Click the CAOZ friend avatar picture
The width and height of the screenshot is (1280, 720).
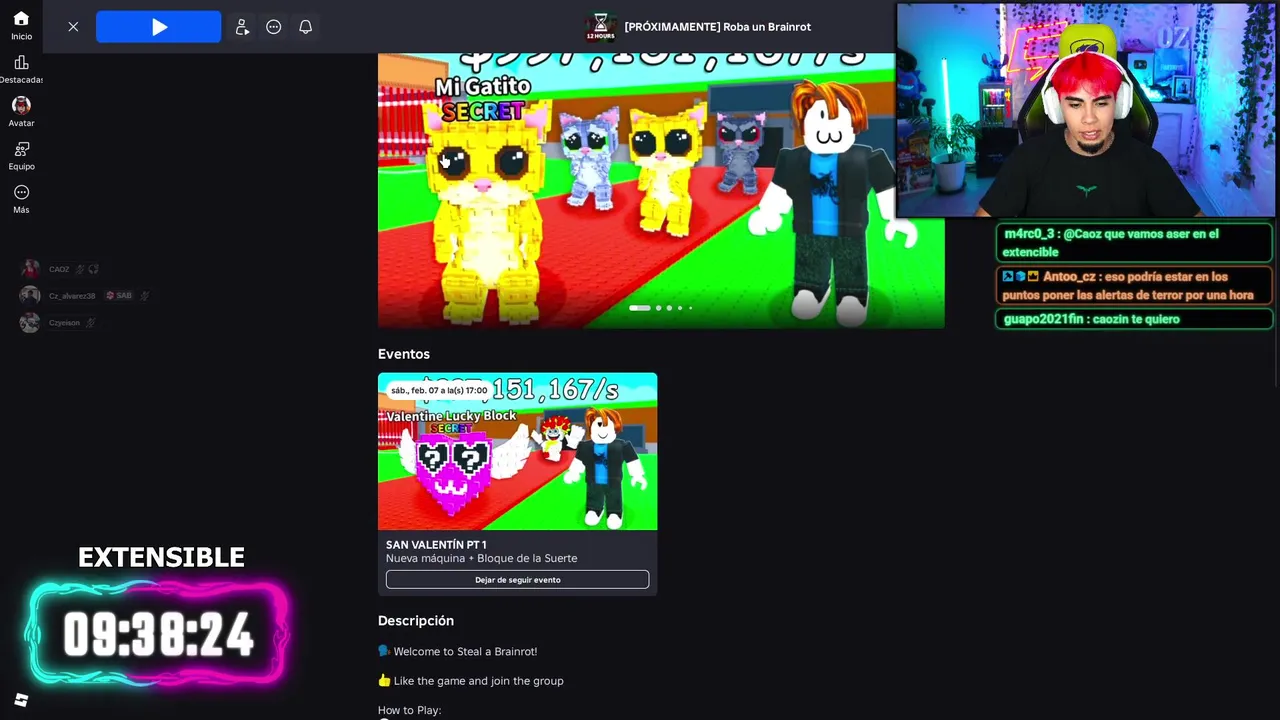pos(30,269)
